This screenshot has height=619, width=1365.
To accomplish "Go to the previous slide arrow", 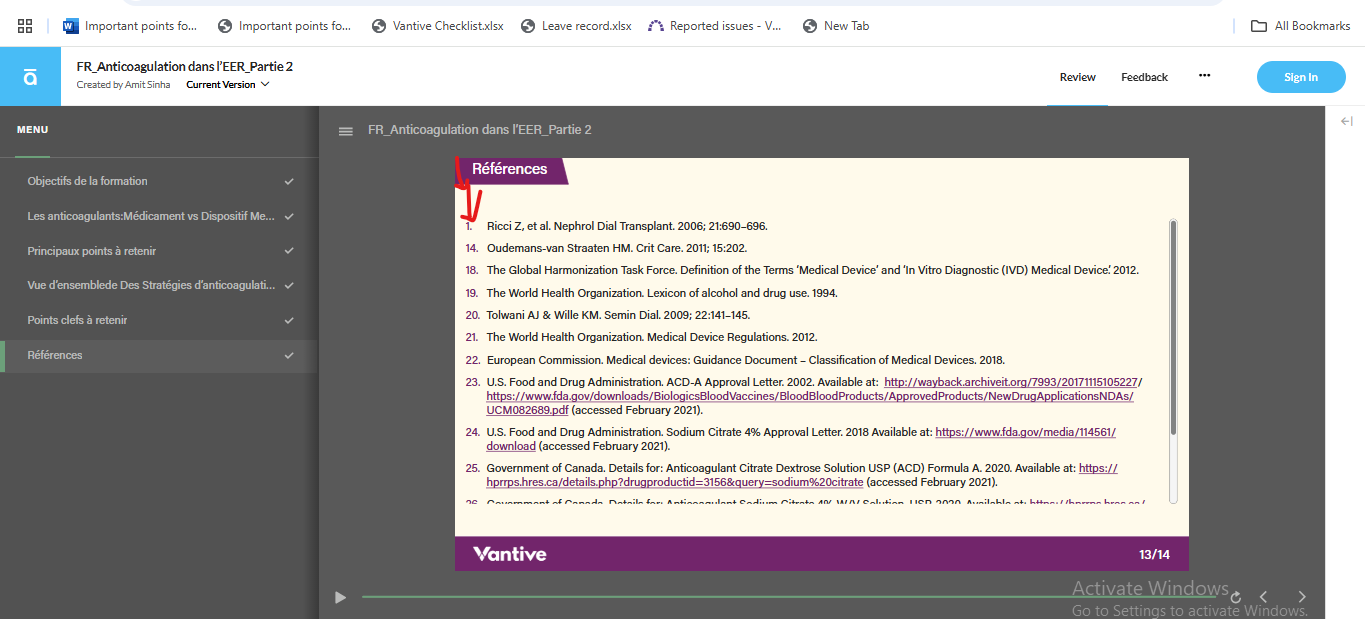I will tap(1263, 597).
